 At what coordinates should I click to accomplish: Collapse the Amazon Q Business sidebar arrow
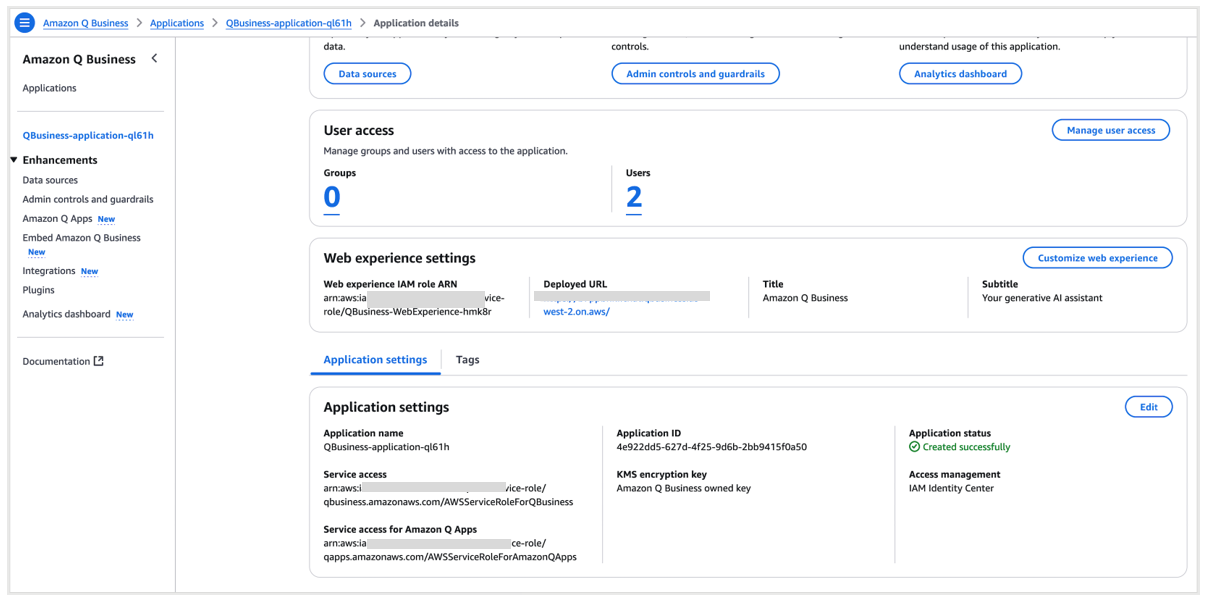(x=154, y=59)
